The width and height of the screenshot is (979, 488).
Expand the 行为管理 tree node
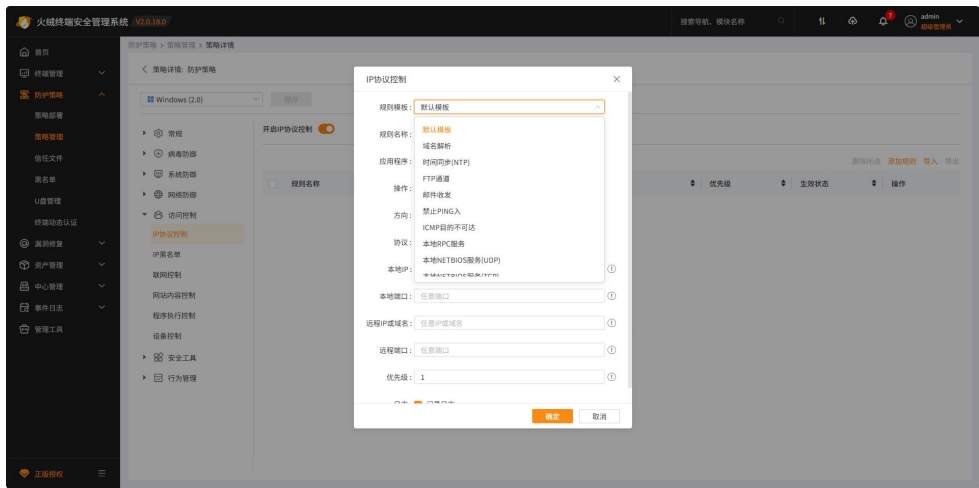pos(145,378)
